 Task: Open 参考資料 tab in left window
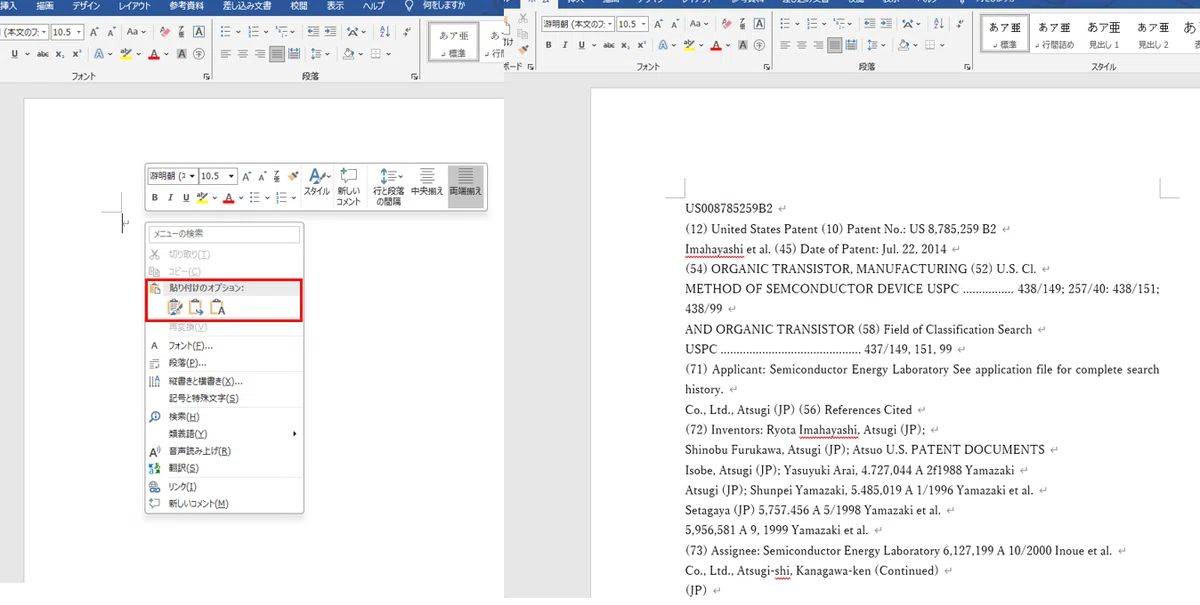[x=186, y=6]
